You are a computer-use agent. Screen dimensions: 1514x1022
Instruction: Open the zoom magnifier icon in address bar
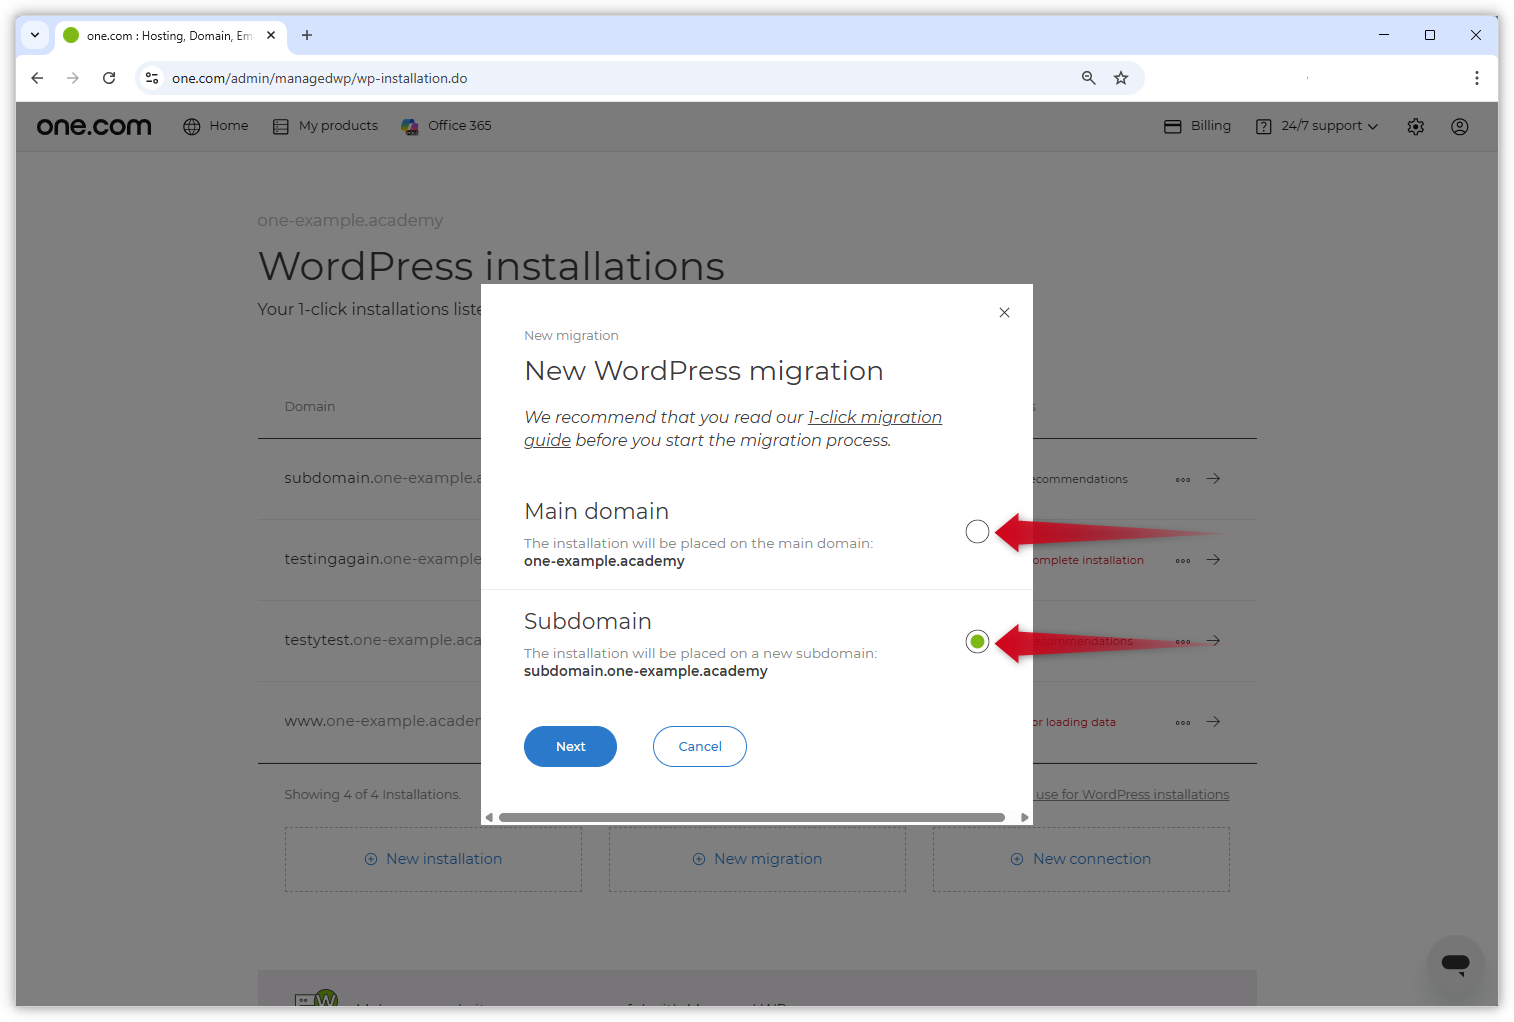pyautogui.click(x=1089, y=78)
